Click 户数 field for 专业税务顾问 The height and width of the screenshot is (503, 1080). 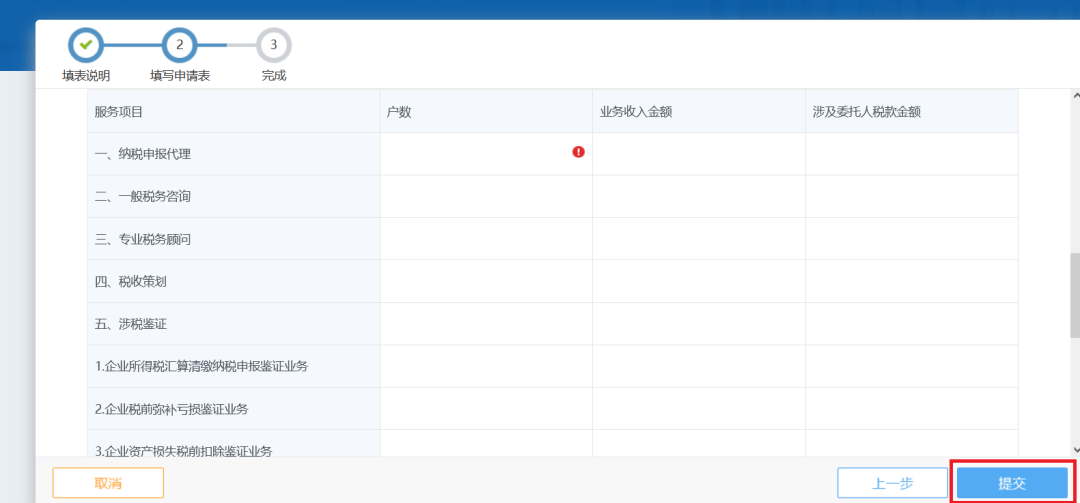point(486,239)
